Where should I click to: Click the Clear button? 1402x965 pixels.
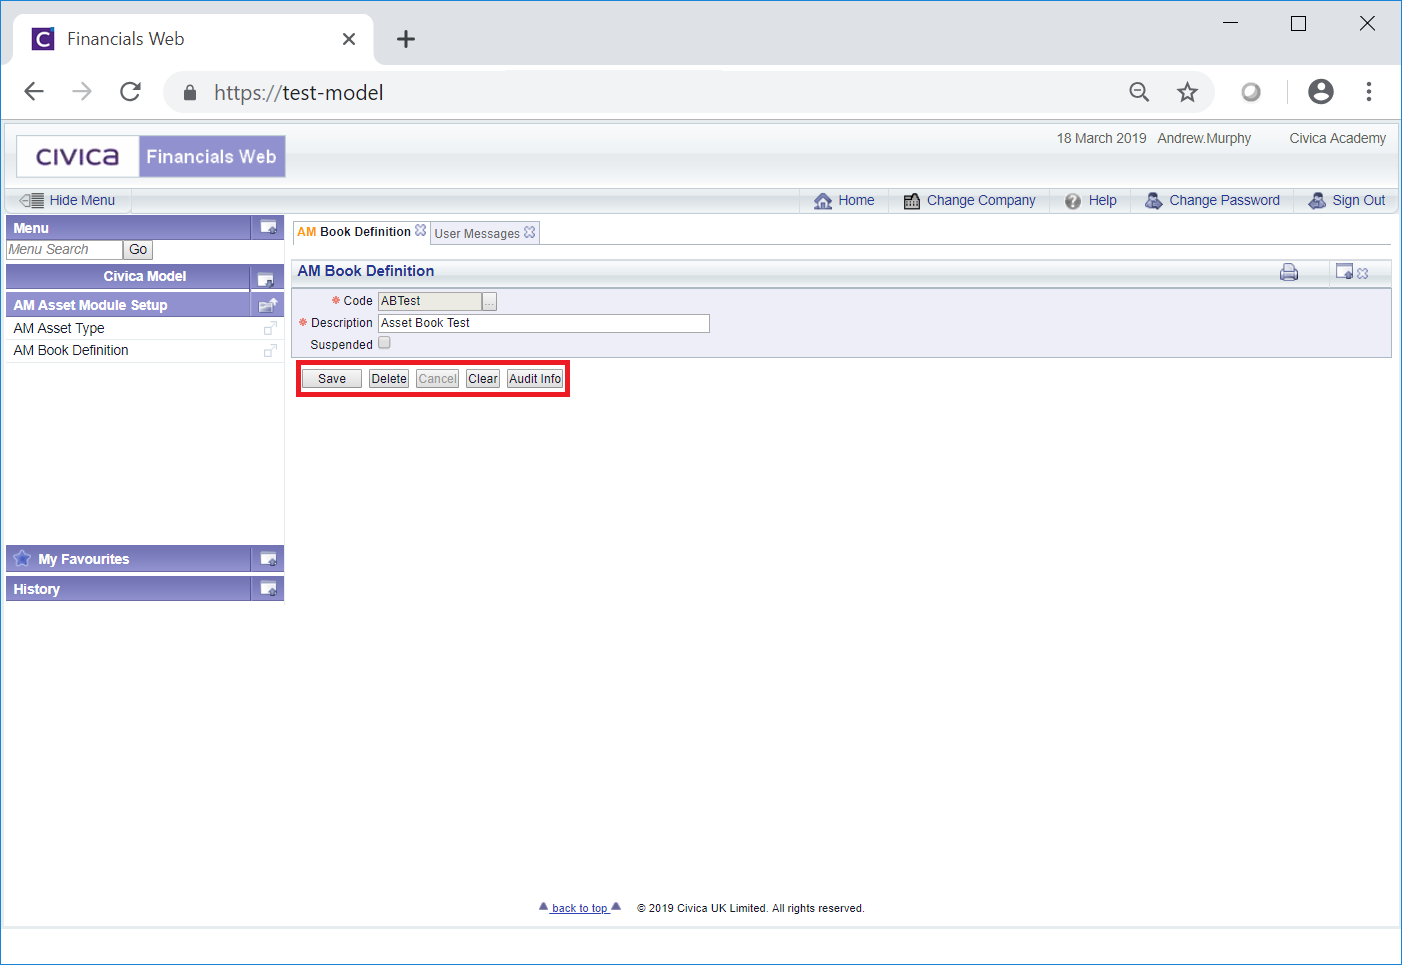pyautogui.click(x=483, y=379)
